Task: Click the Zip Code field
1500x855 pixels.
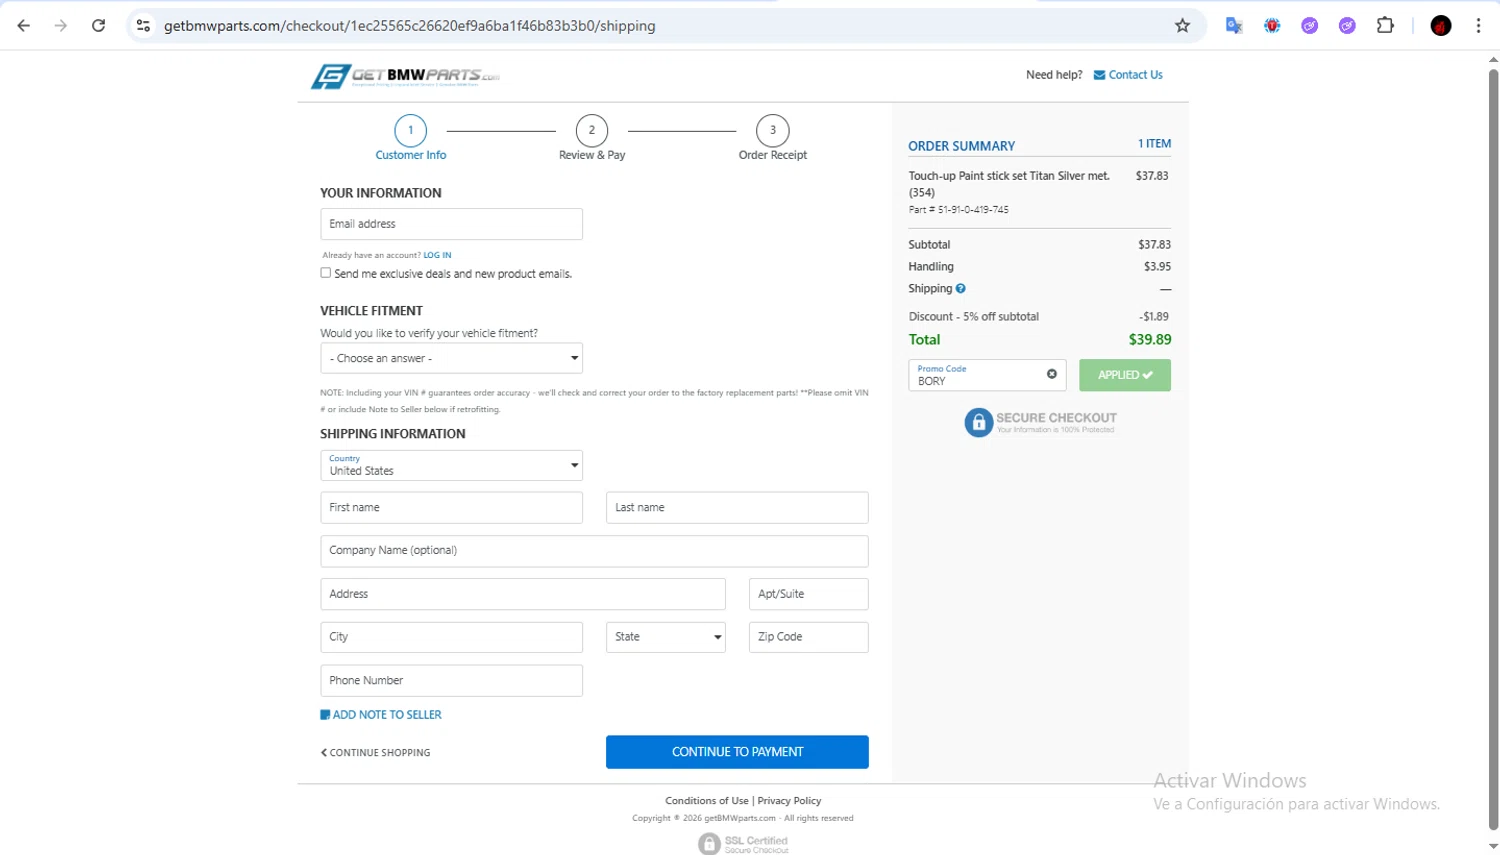Action: pos(809,637)
